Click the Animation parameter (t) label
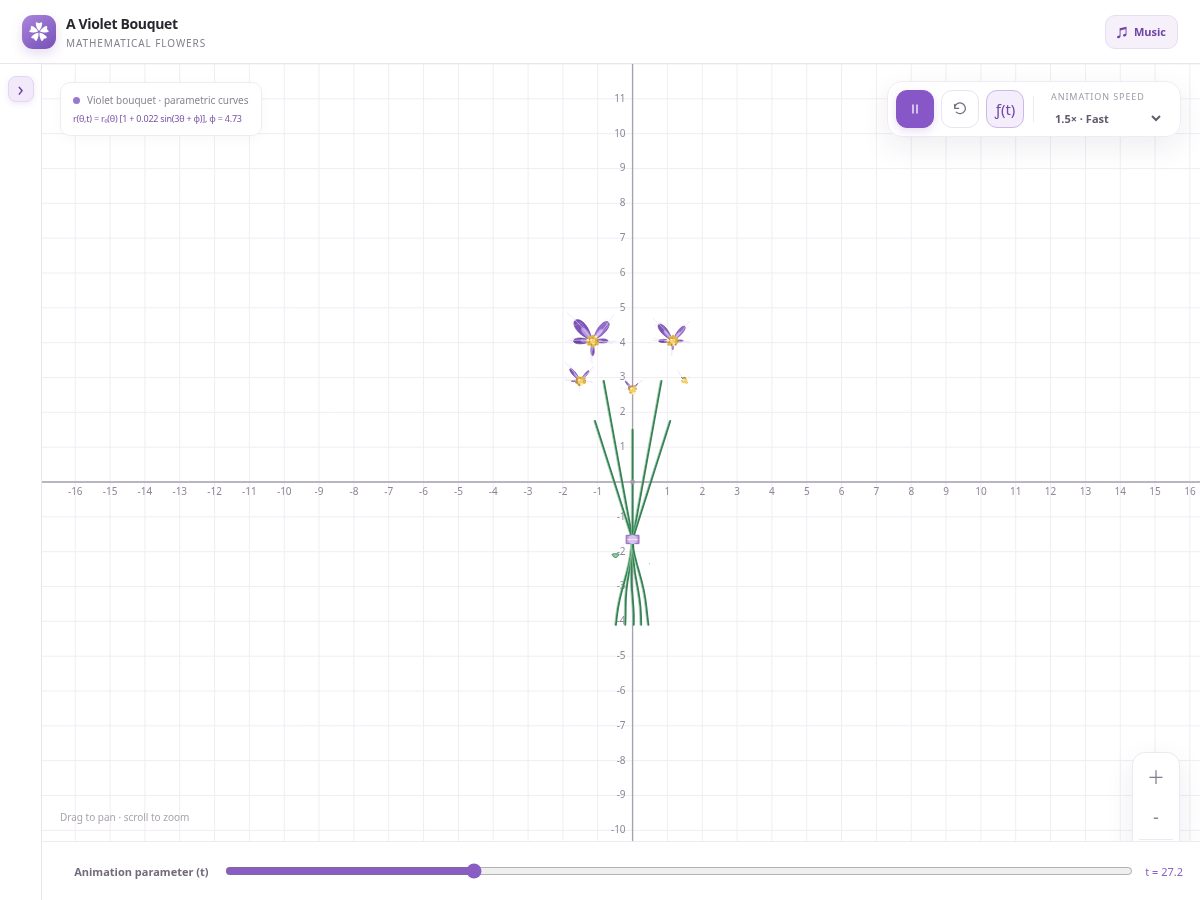This screenshot has height=900, width=1200. (x=141, y=872)
